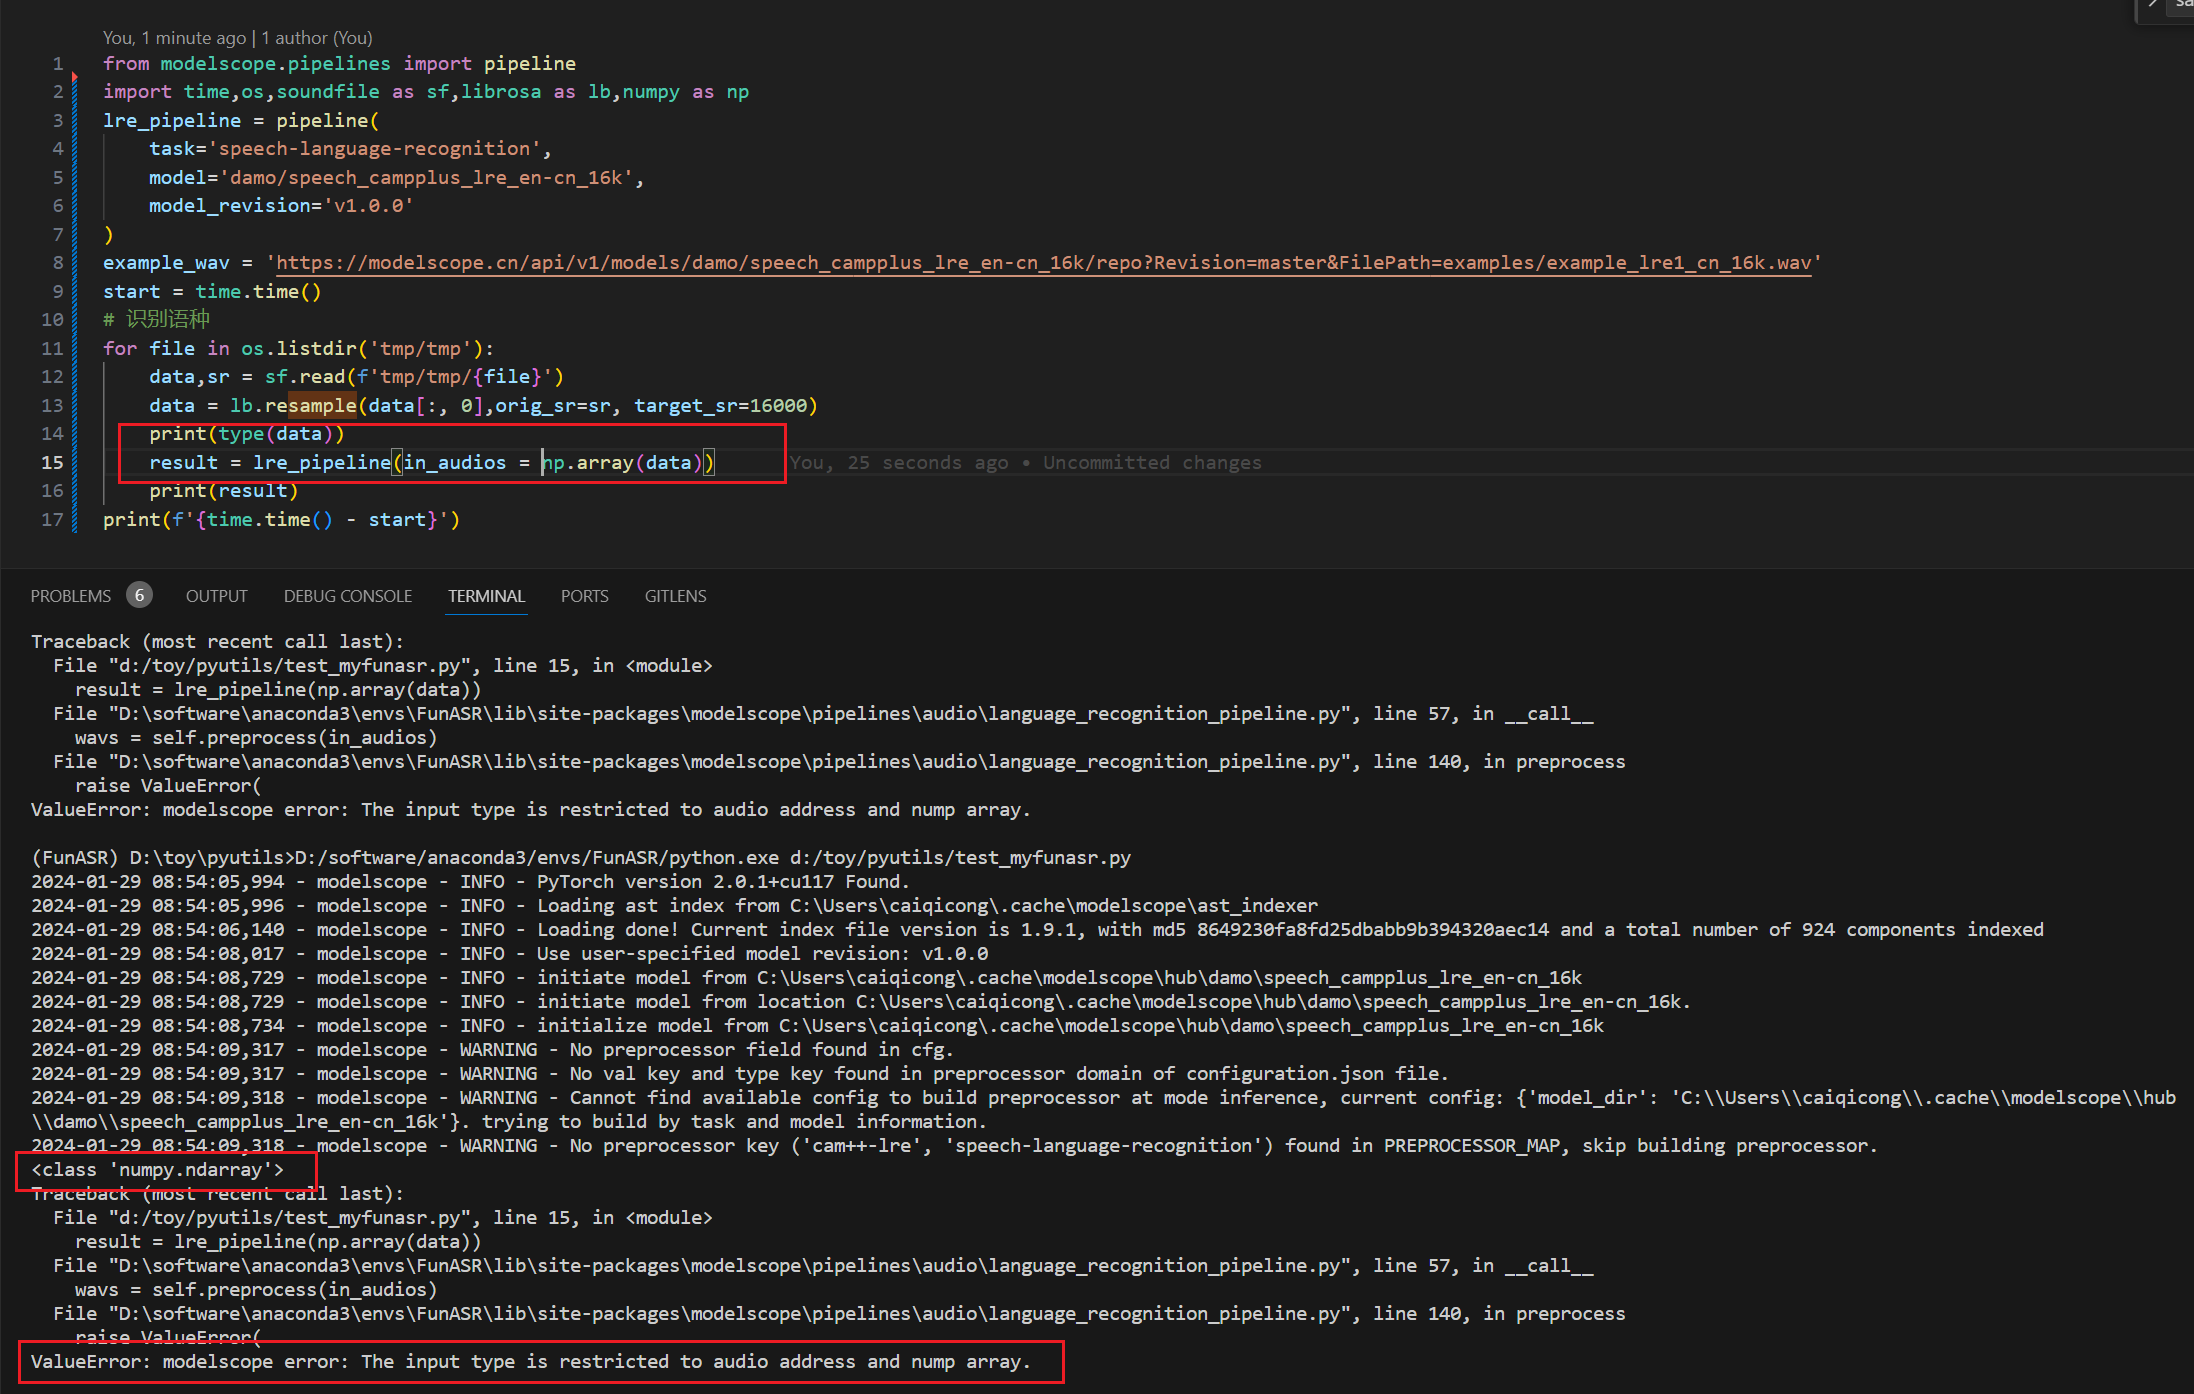2194x1394 pixels.
Task: Click 'print(result)' on line 16
Action: point(224,491)
